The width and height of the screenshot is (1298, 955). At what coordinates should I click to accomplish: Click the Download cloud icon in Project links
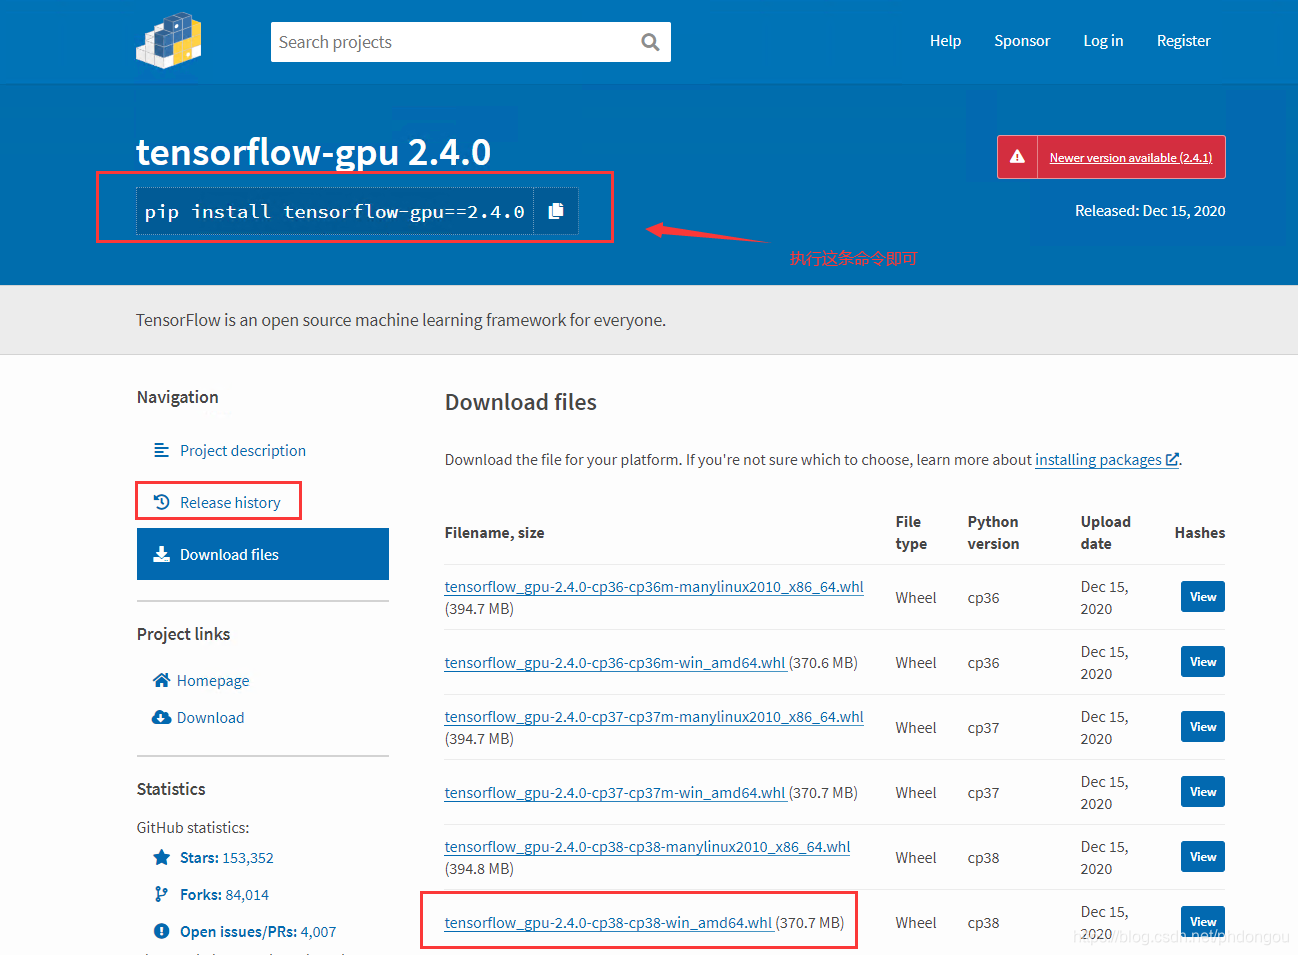[161, 717]
